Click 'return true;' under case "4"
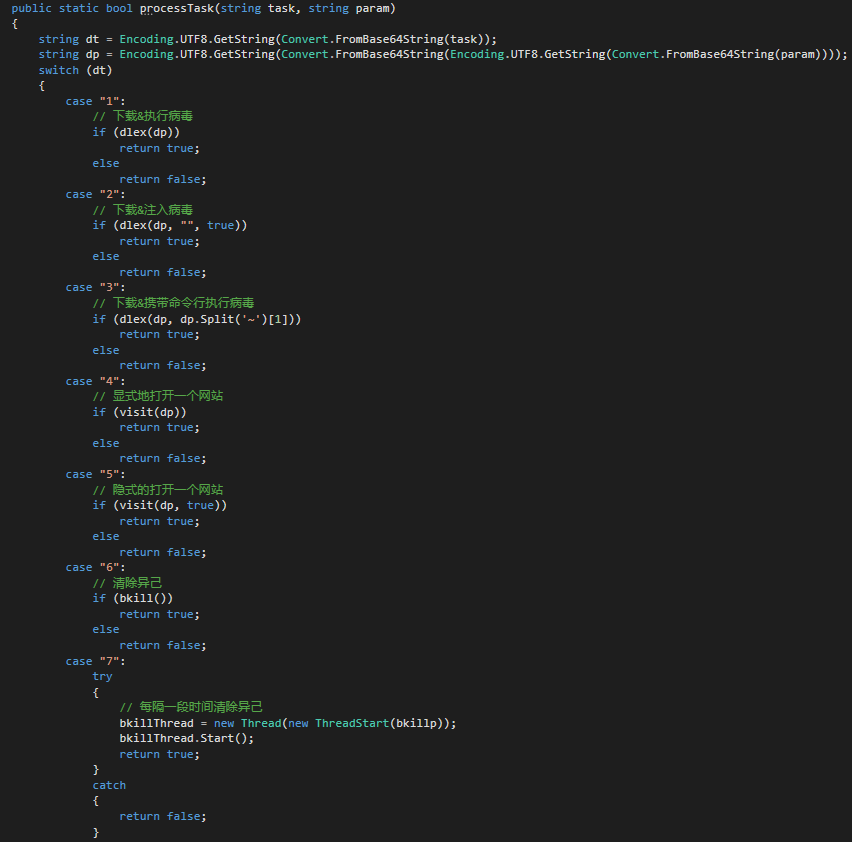The width and height of the screenshot is (852, 842). coord(160,428)
